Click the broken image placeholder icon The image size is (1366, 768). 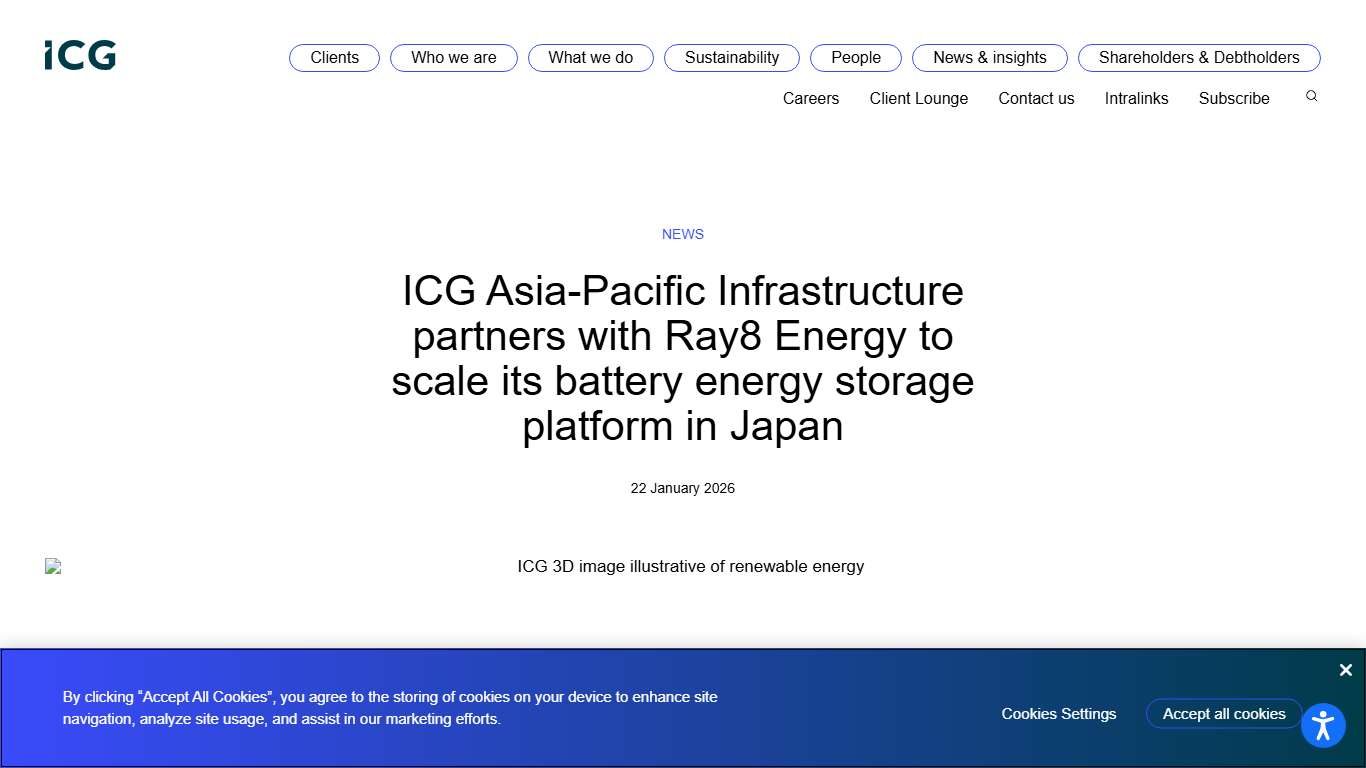coord(53,565)
